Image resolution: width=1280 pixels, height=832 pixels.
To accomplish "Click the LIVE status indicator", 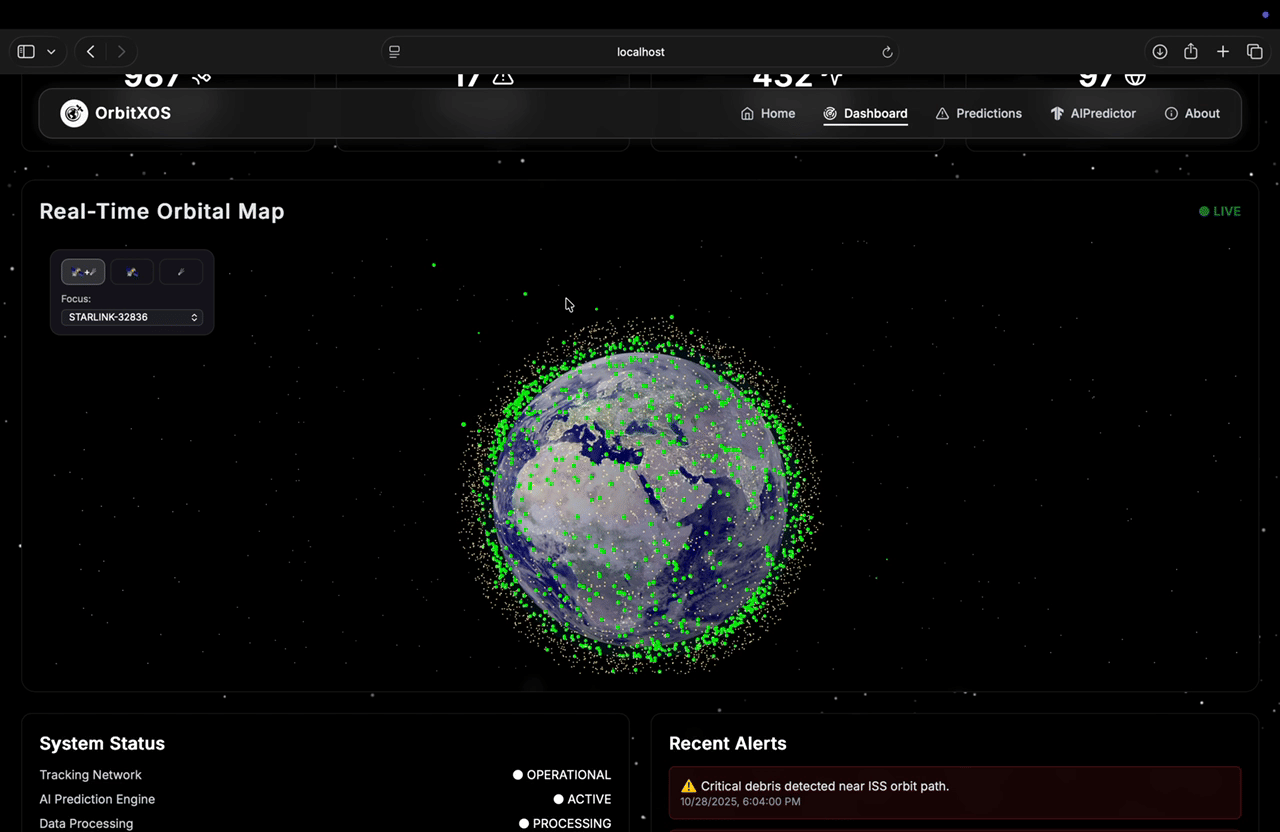I will (x=1220, y=211).
